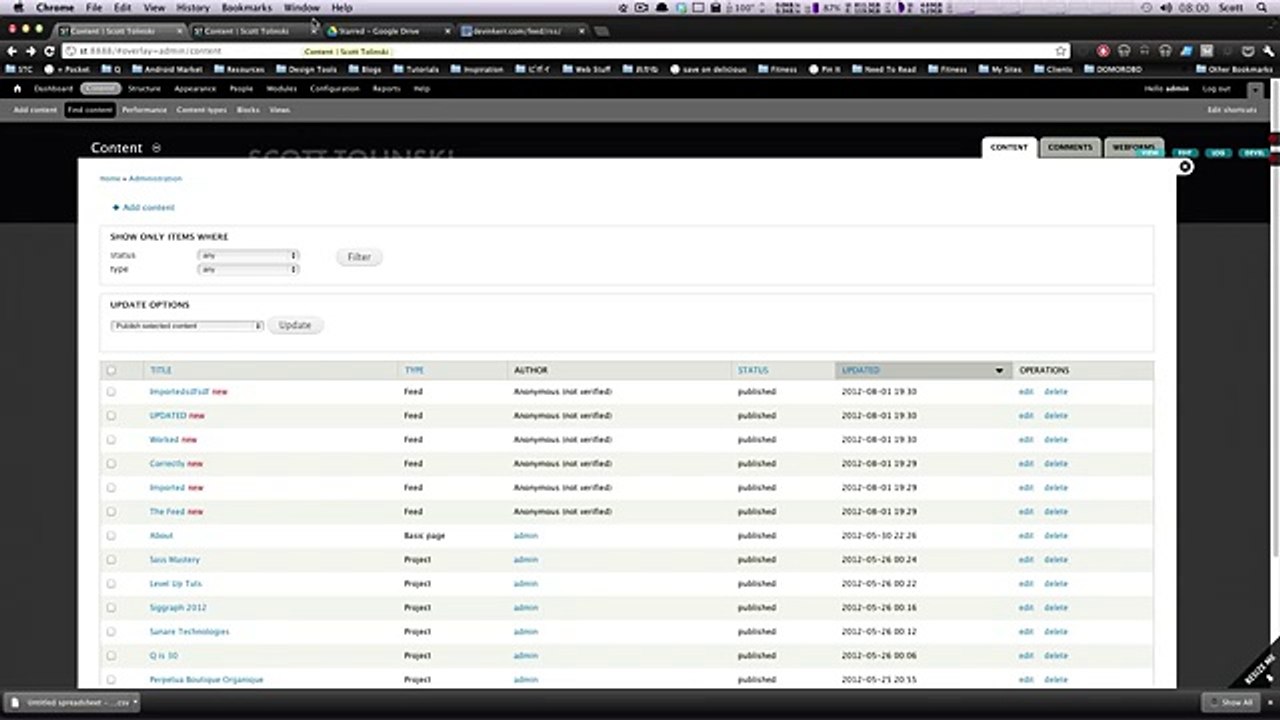Screen dimensions: 1280x720
Task: Open the Tutorials bookmark folder
Action: click(x=416, y=70)
